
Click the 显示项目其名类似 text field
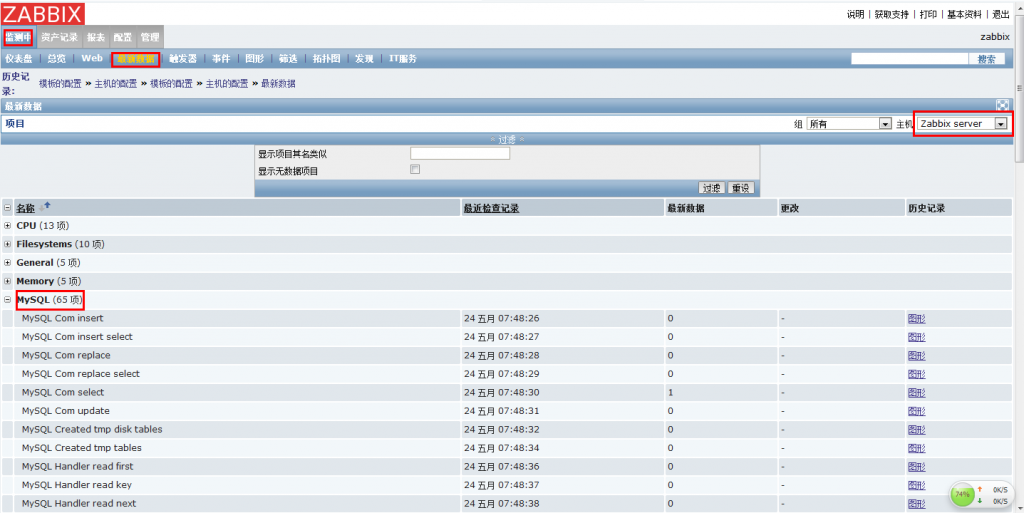coord(460,153)
